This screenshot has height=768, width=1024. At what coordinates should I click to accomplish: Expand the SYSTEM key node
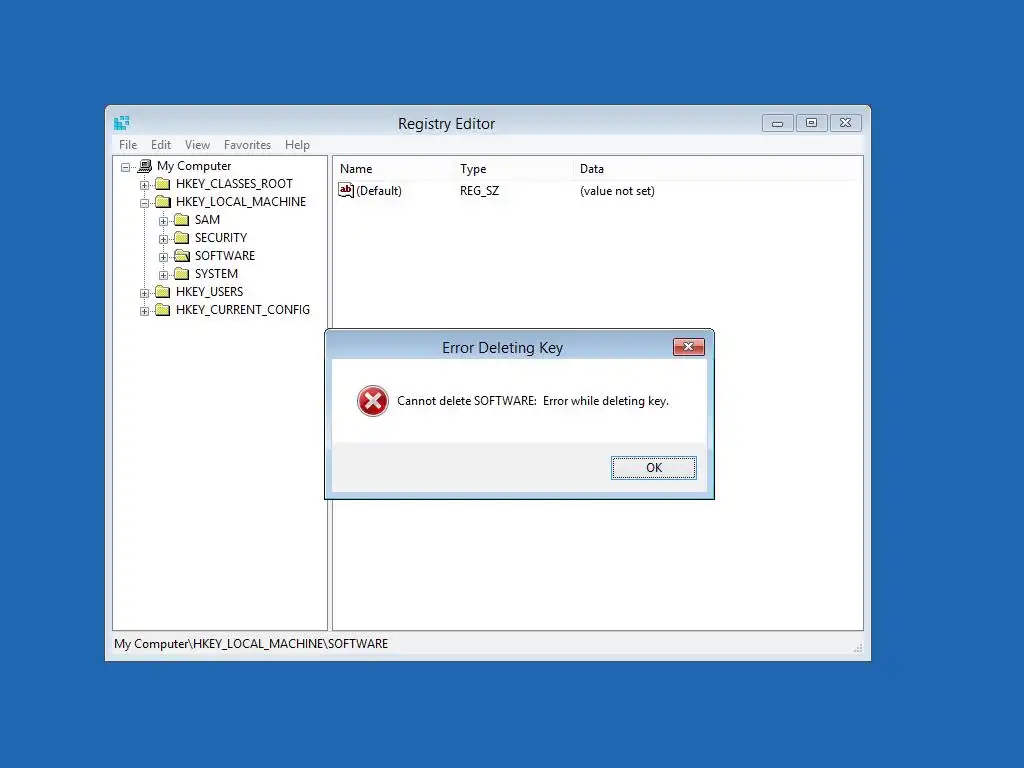[163, 275]
